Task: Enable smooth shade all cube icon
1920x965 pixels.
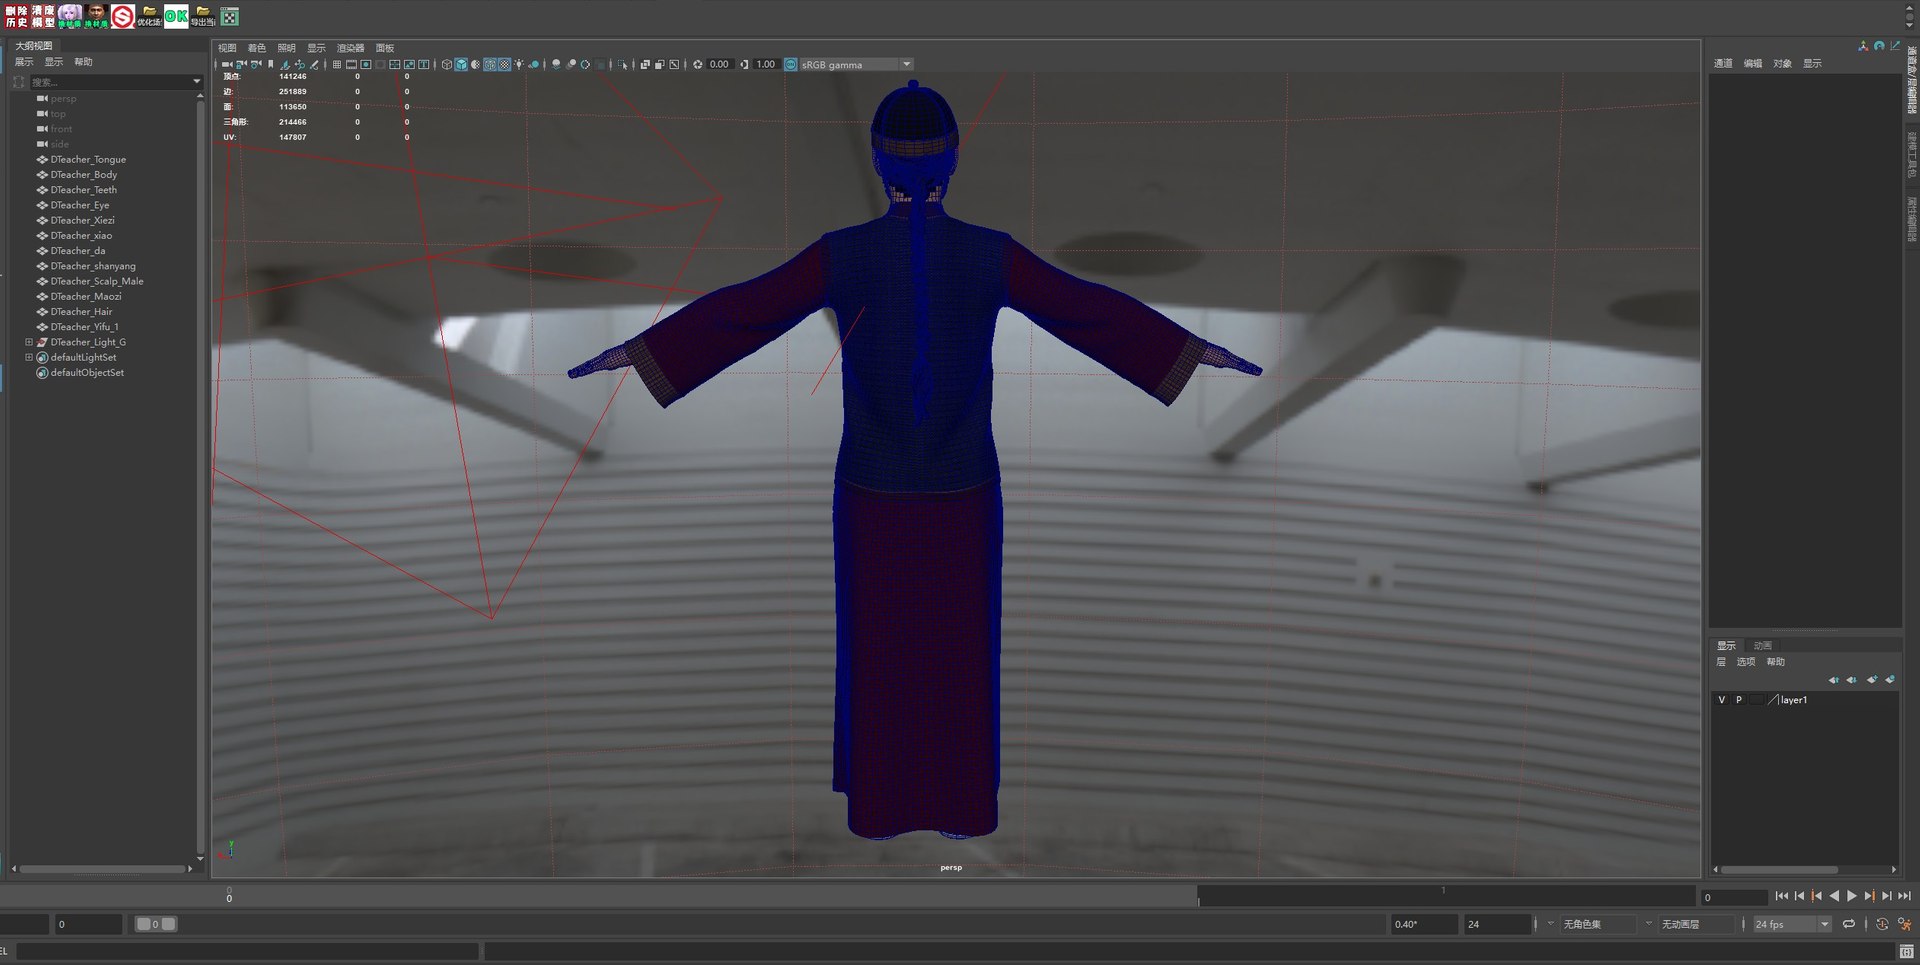Action: click(x=461, y=65)
